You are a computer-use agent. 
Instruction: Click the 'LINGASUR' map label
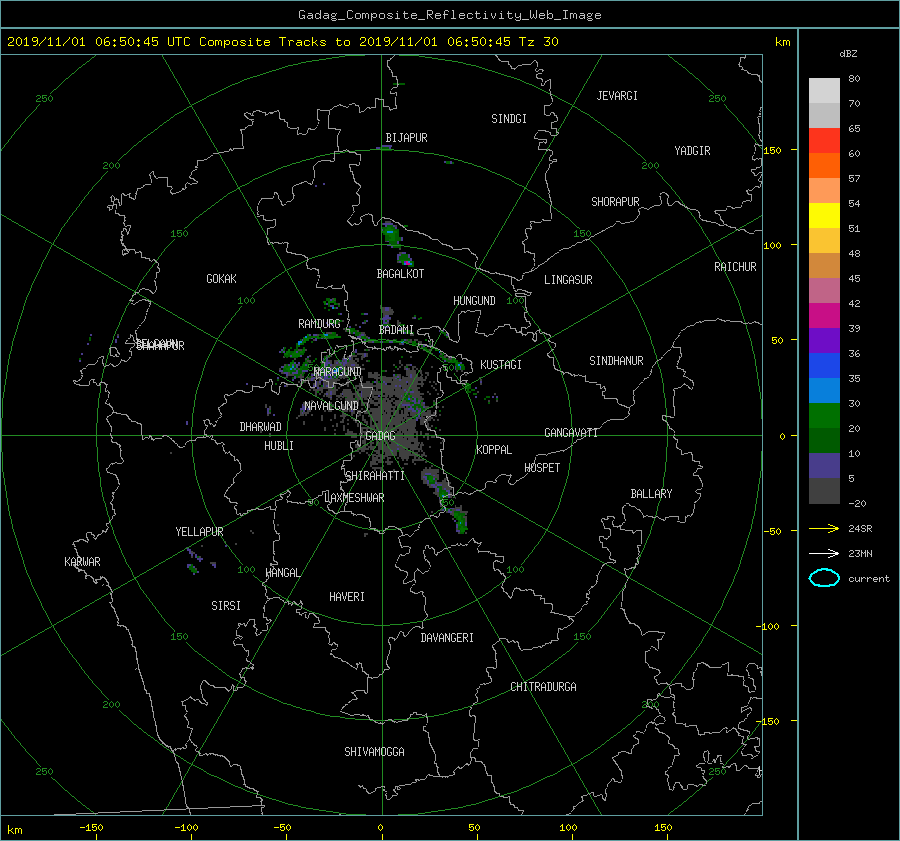pos(568,280)
